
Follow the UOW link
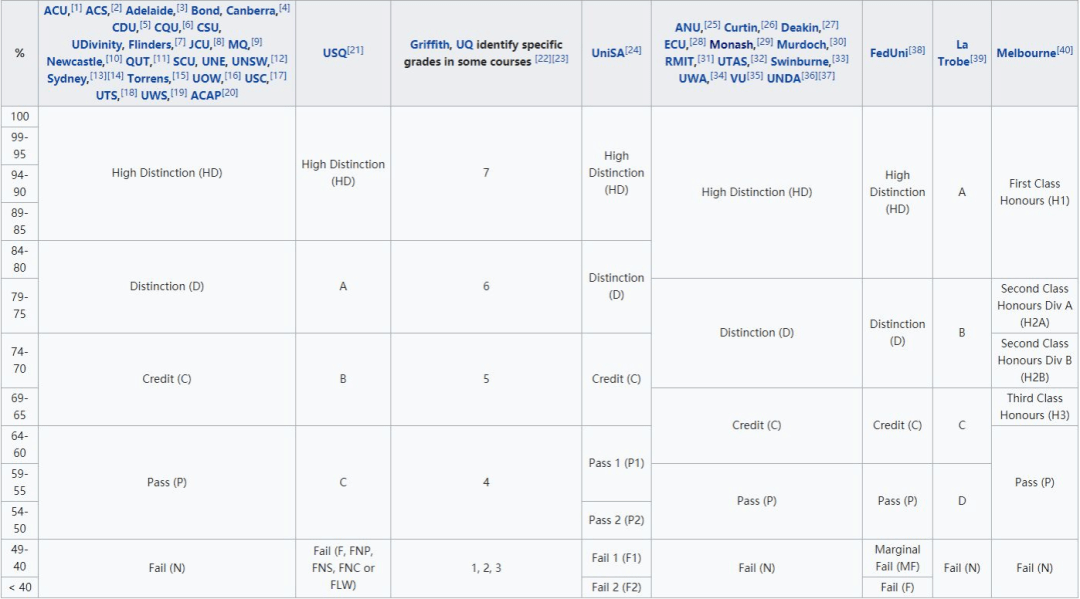tap(207, 78)
